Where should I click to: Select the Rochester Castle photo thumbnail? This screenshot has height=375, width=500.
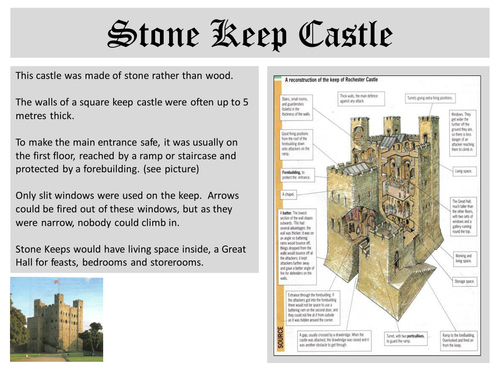pos(57,320)
